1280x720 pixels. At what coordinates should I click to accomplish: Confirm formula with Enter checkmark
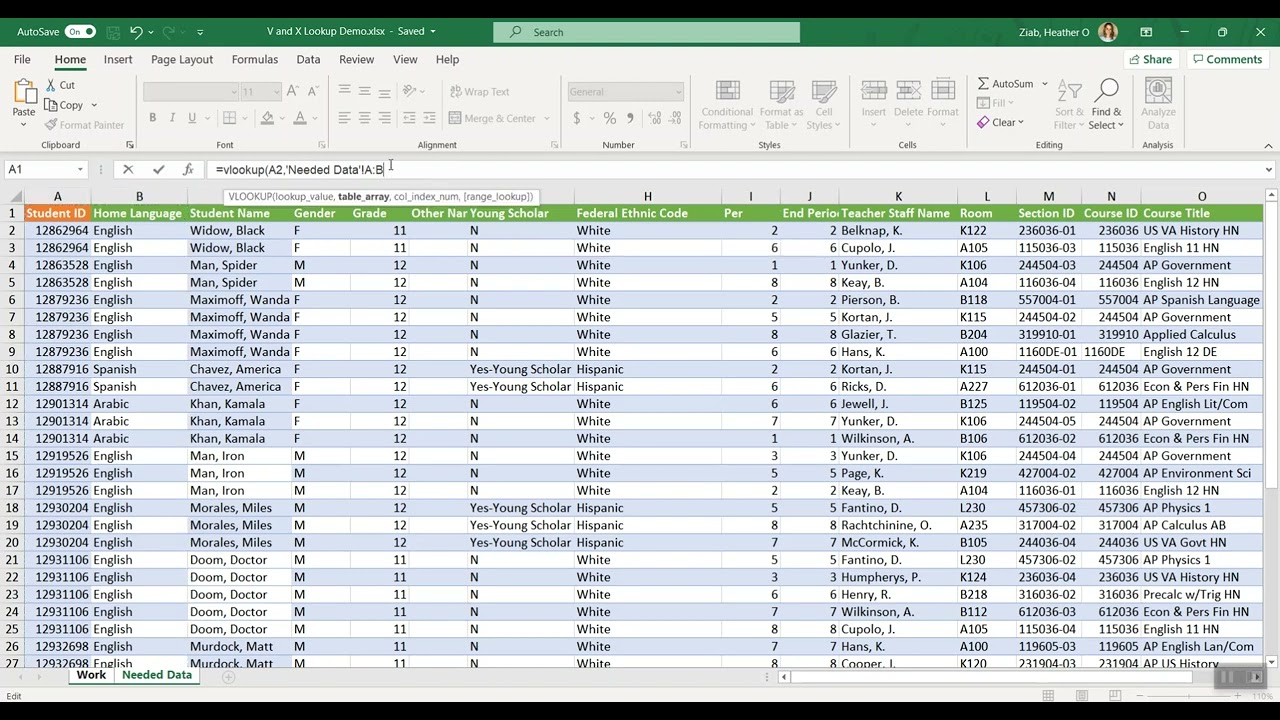[x=158, y=170]
